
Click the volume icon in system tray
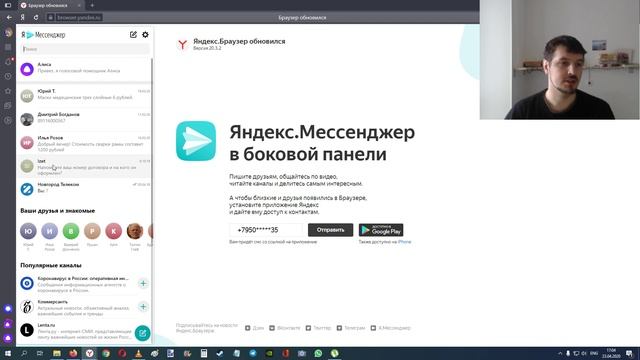(x=584, y=353)
